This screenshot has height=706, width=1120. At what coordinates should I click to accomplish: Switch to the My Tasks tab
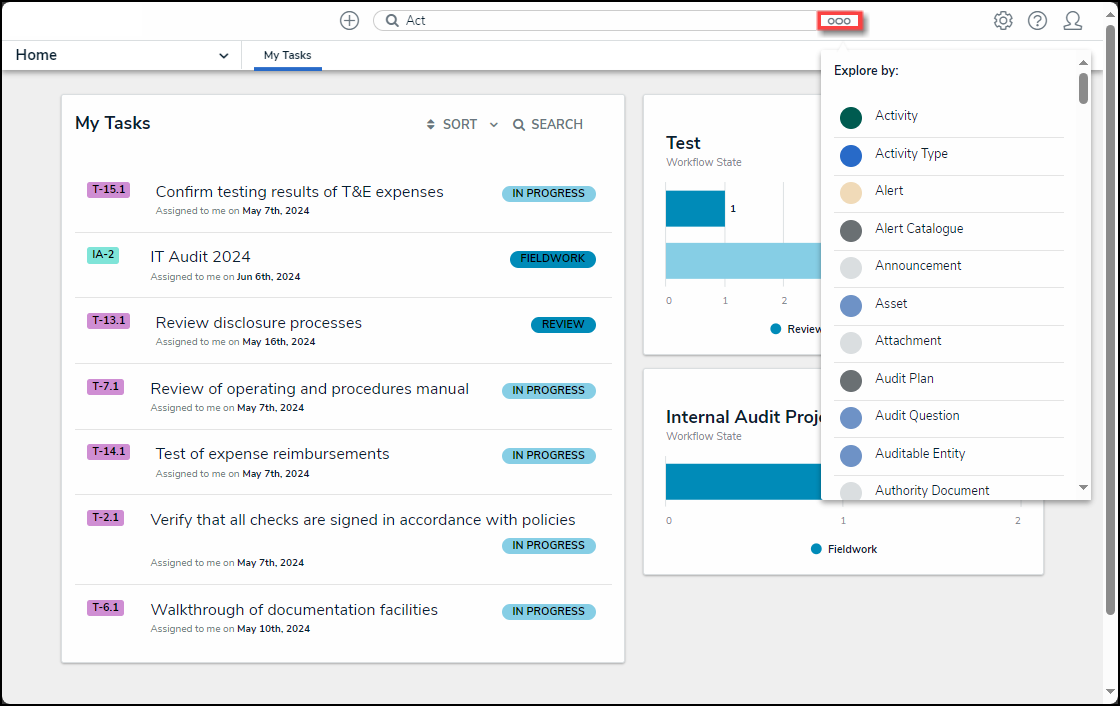287,56
